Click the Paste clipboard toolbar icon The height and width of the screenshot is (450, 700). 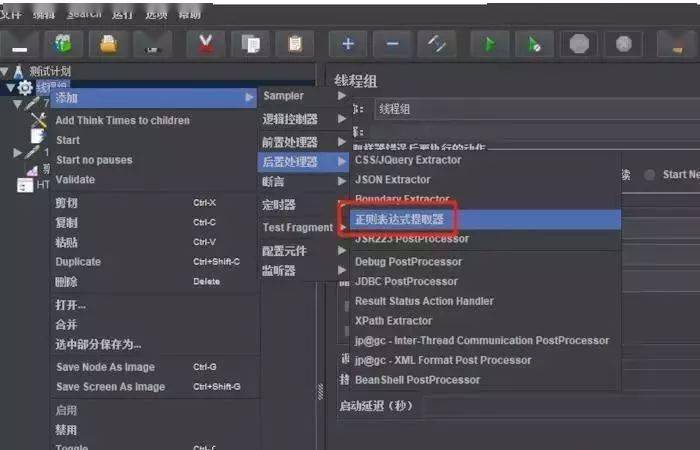tap(295, 44)
